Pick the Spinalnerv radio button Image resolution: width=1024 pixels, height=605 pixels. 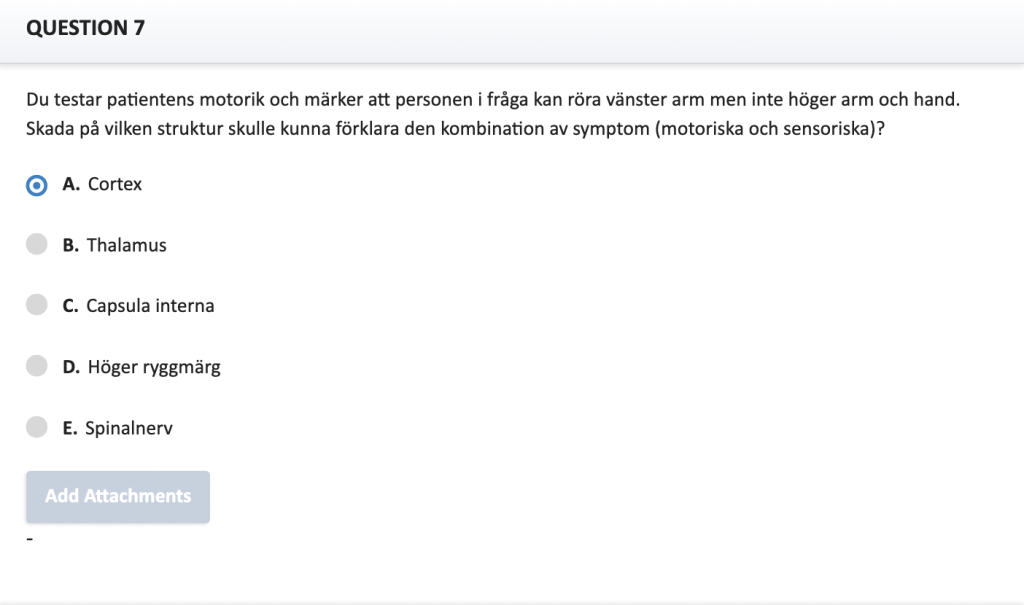coord(37,427)
